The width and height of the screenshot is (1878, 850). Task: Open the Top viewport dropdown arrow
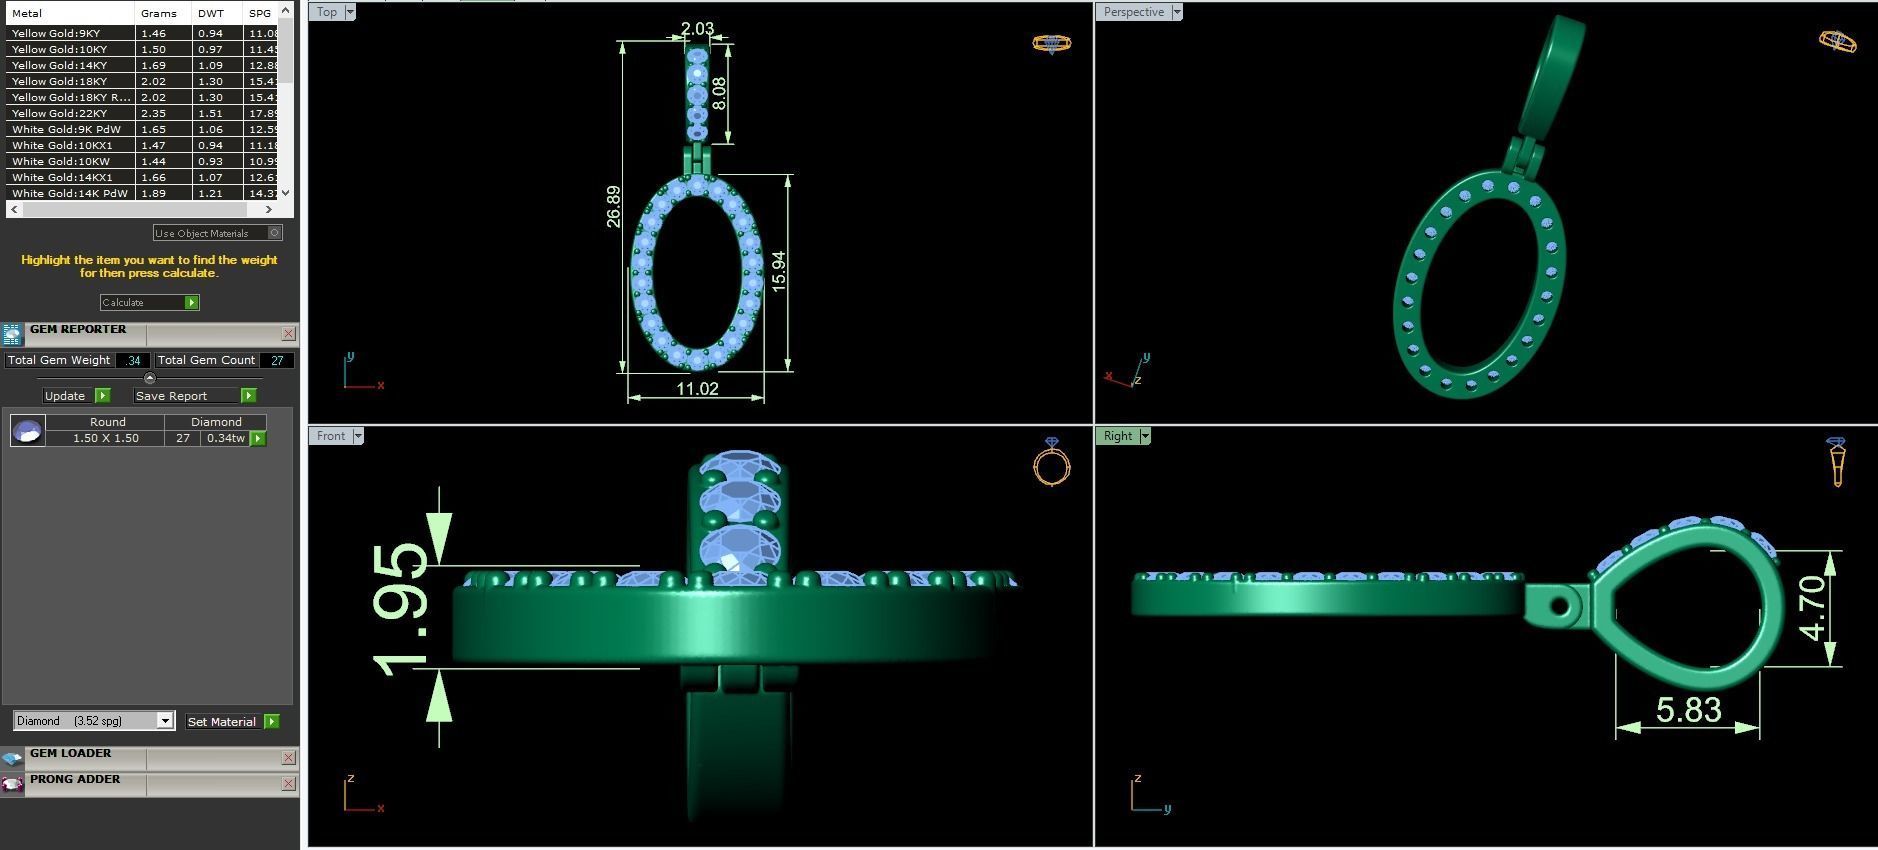(x=350, y=12)
